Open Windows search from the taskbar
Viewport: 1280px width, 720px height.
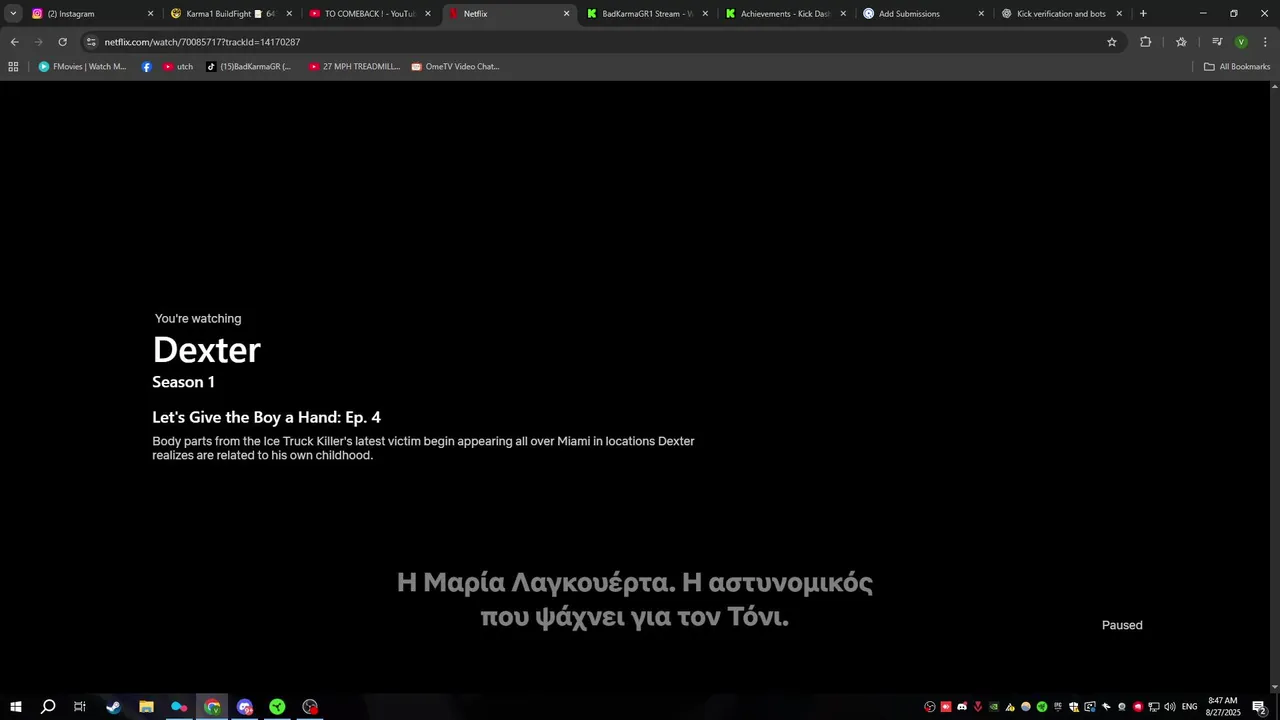tap(48, 707)
